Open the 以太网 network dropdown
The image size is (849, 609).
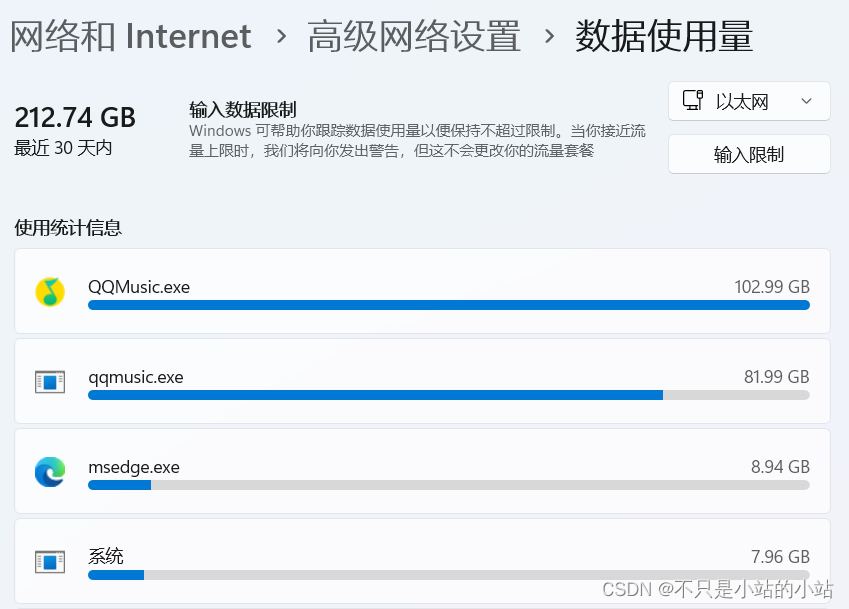coord(748,101)
